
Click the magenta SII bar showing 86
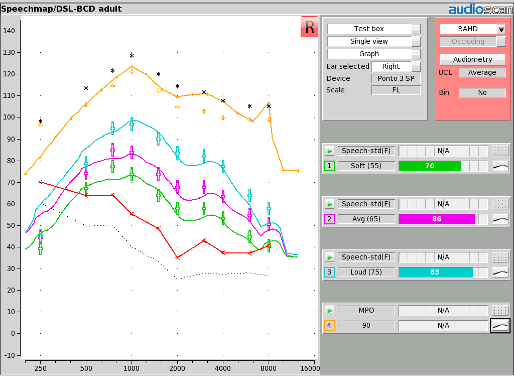pyautogui.click(x=437, y=219)
